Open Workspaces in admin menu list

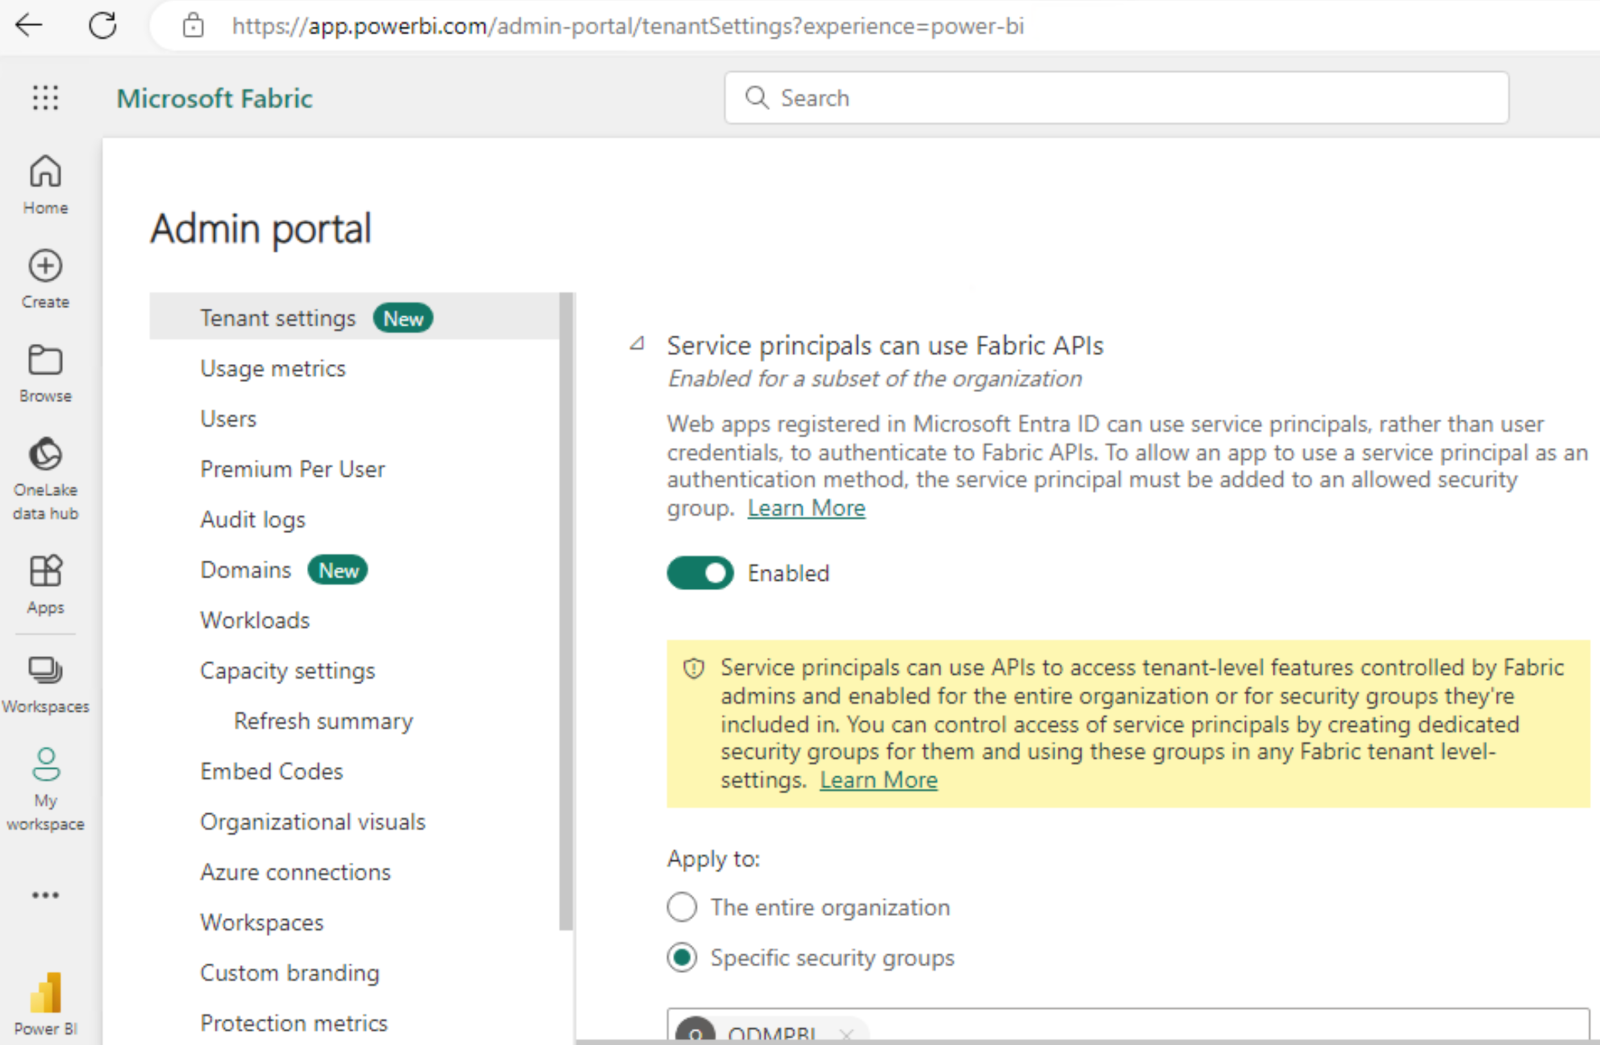point(261,922)
